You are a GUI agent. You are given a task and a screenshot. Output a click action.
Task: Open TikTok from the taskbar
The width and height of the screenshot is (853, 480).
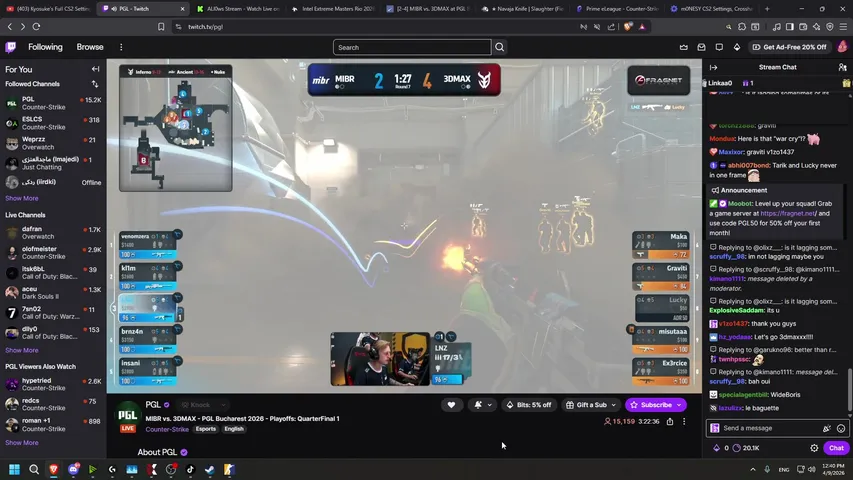(x=190, y=469)
